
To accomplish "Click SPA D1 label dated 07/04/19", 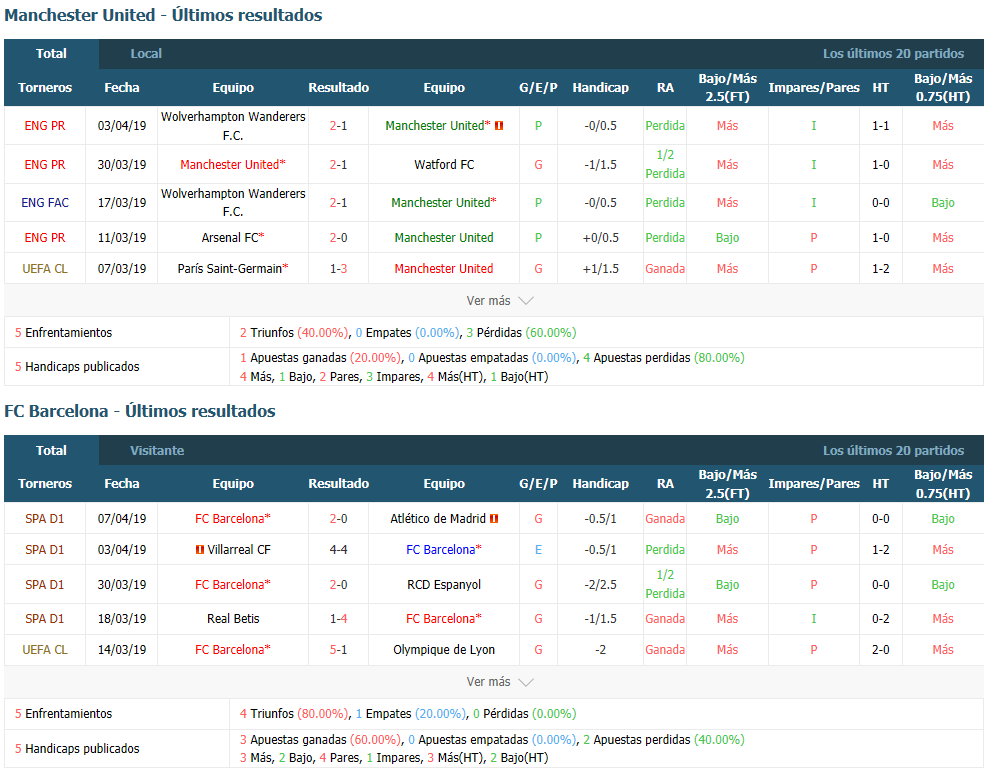I will tap(45, 519).
